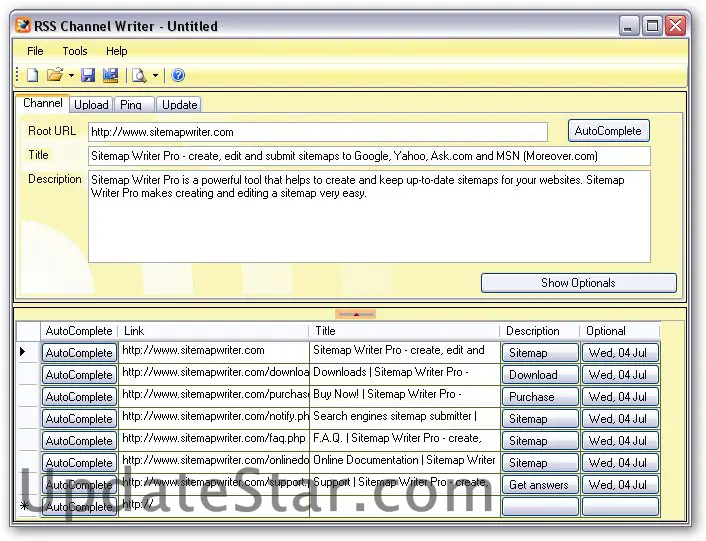Select the Channel tab
Viewport: 706px width, 541px height.
click(x=43, y=103)
